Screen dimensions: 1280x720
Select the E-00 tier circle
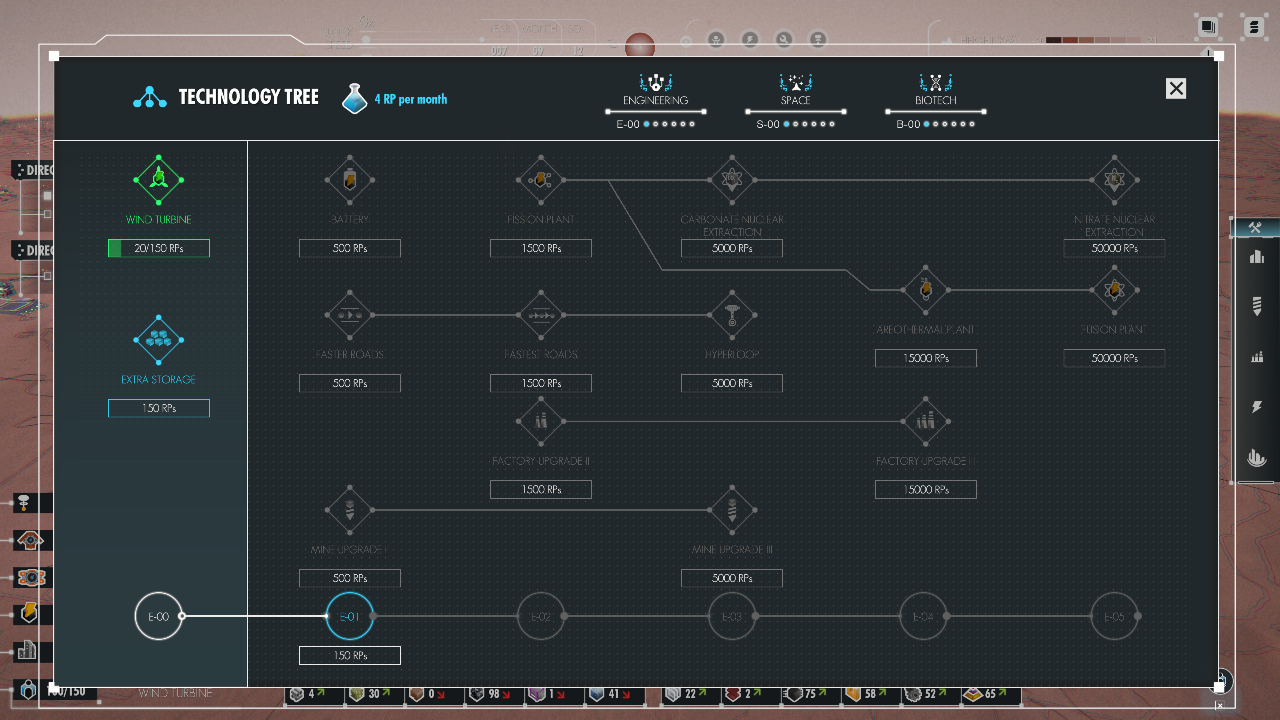(x=158, y=616)
